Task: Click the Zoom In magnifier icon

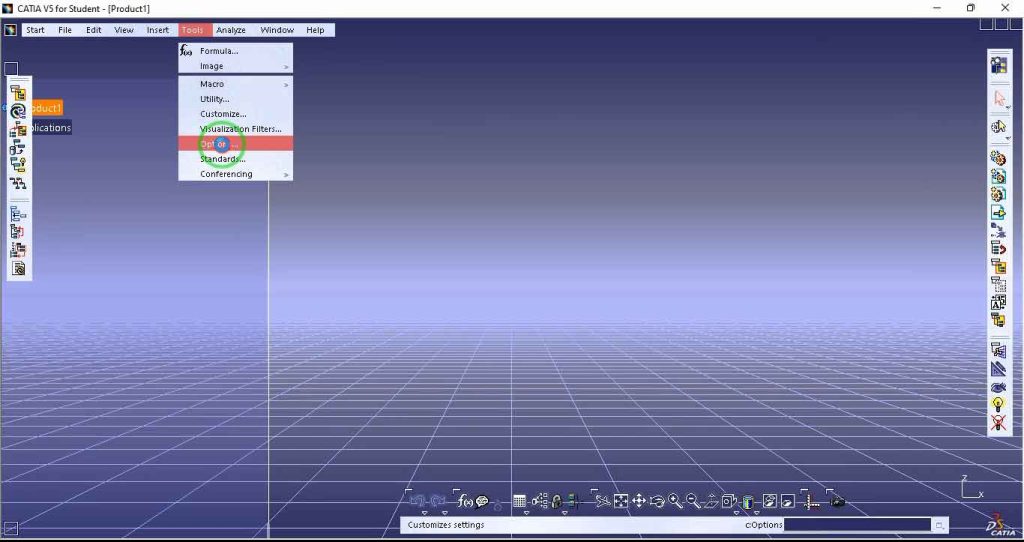Action: coord(676,501)
